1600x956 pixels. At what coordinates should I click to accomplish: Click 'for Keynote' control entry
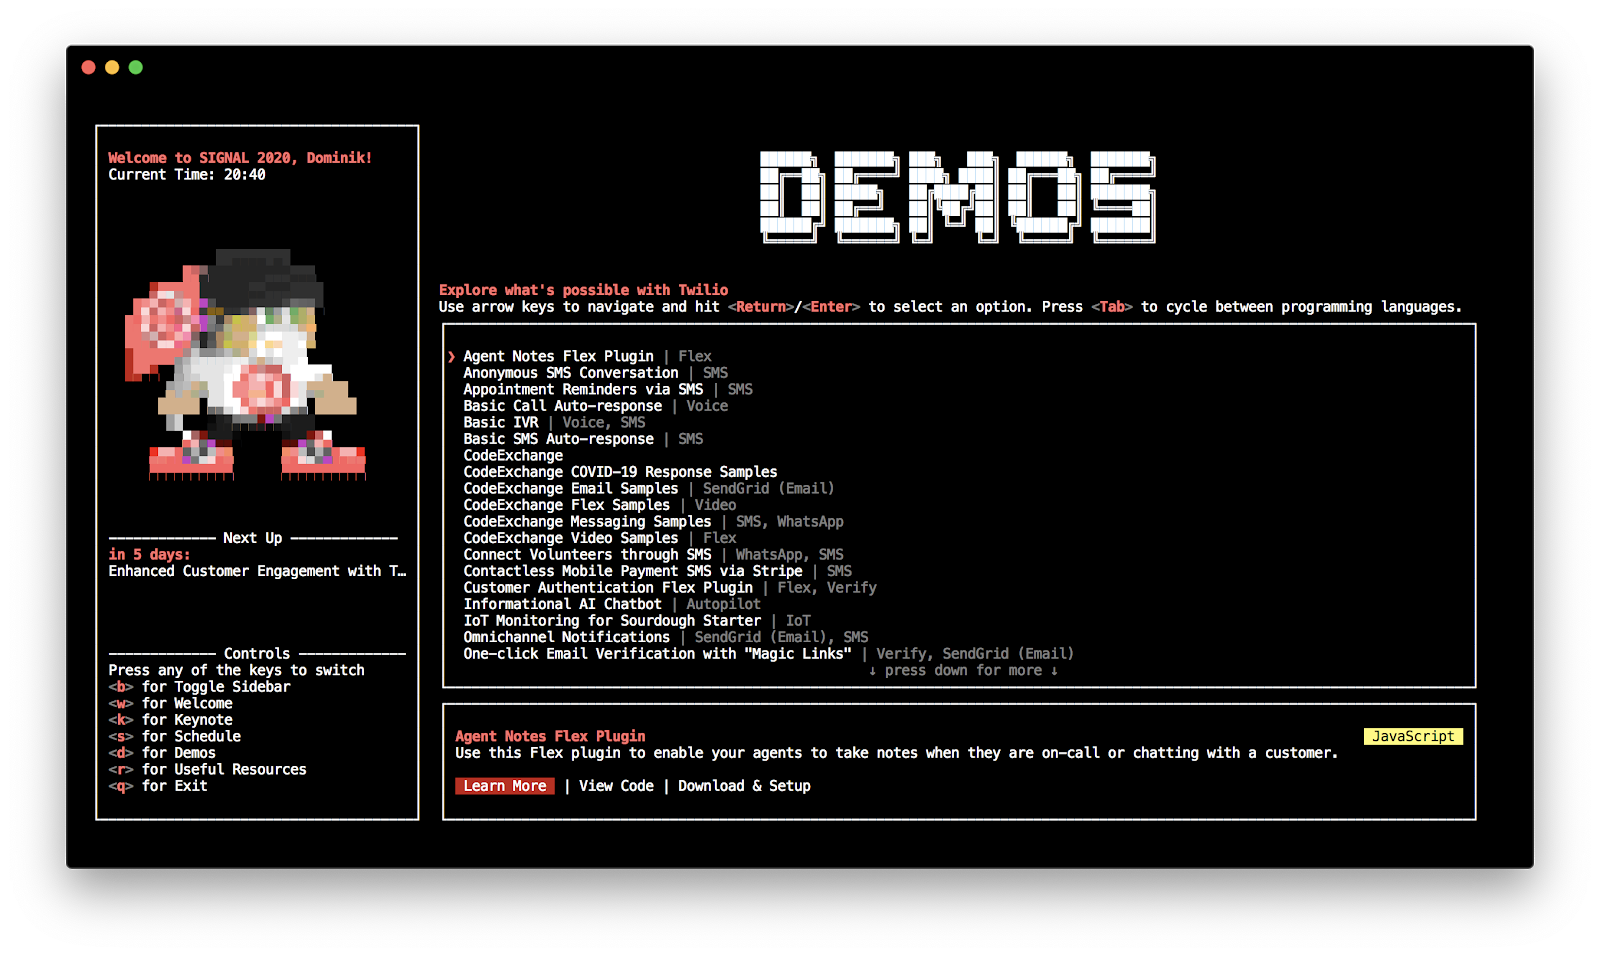tap(170, 720)
